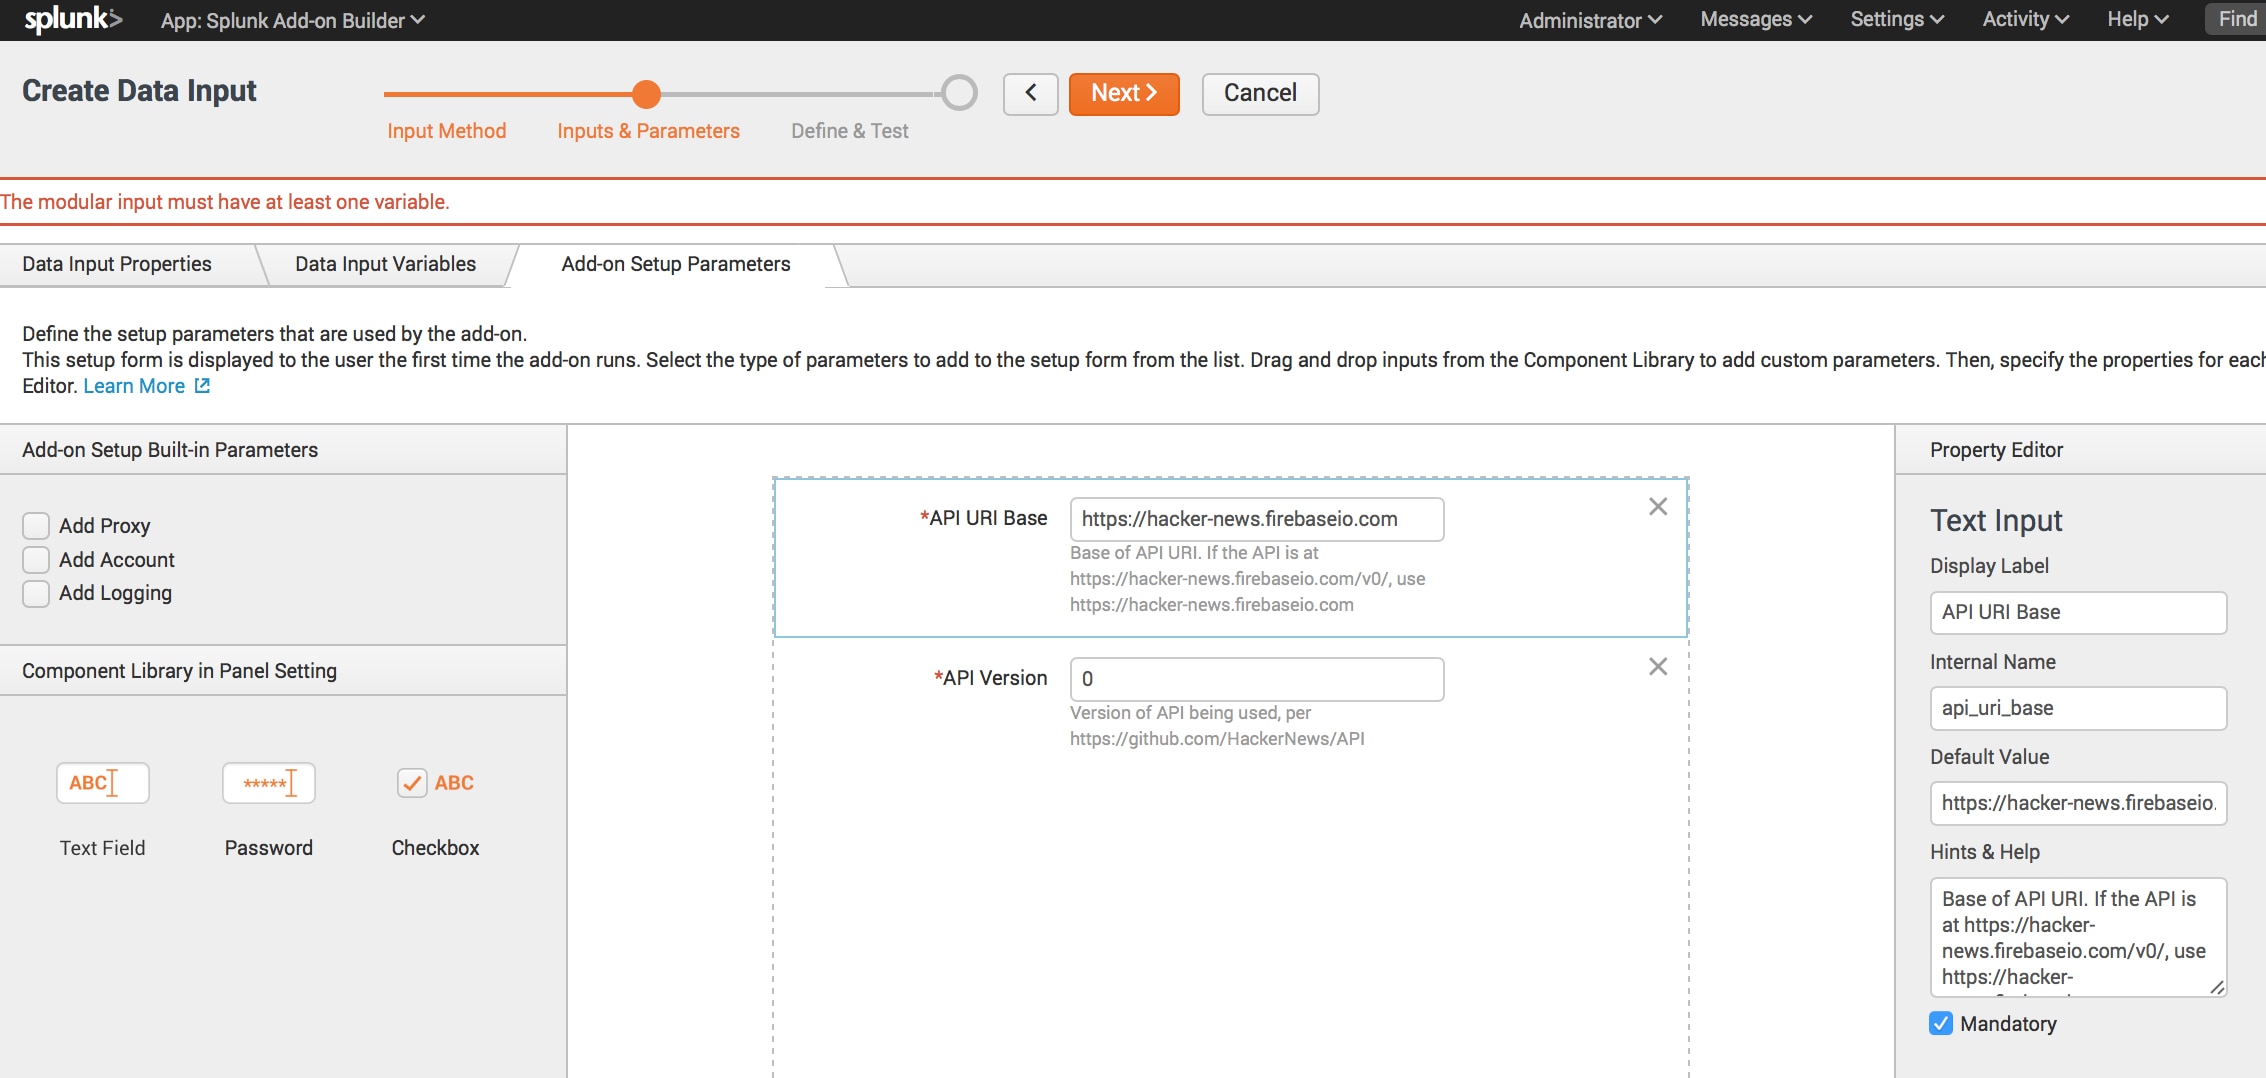The width and height of the screenshot is (2266, 1078).
Task: Click the orange Next button
Action: click(1123, 93)
